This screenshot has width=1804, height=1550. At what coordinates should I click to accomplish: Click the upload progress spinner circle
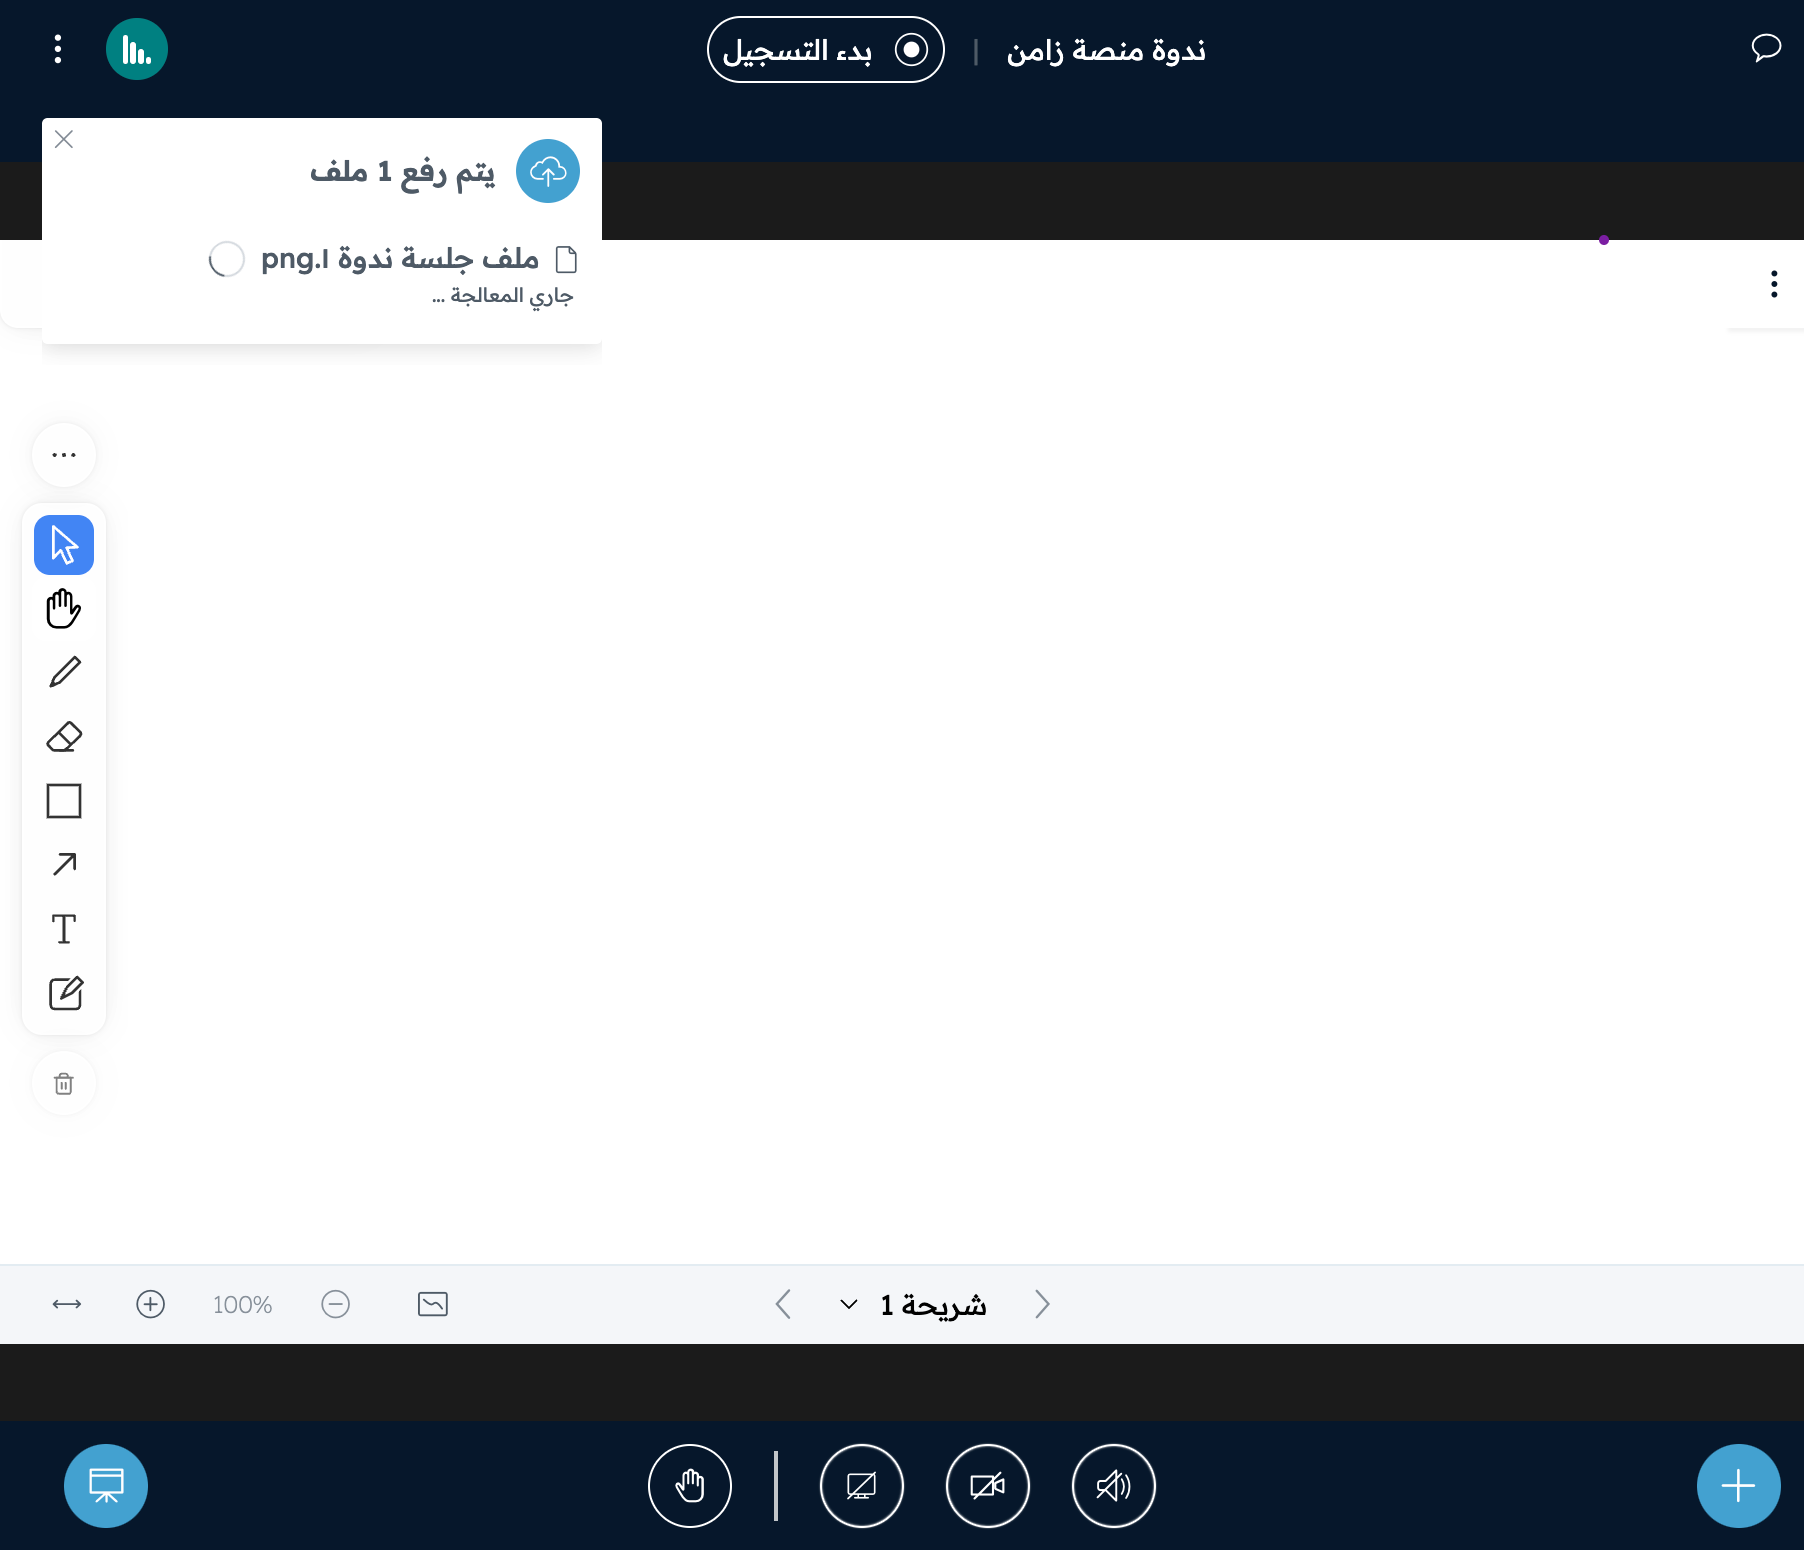coord(227,259)
